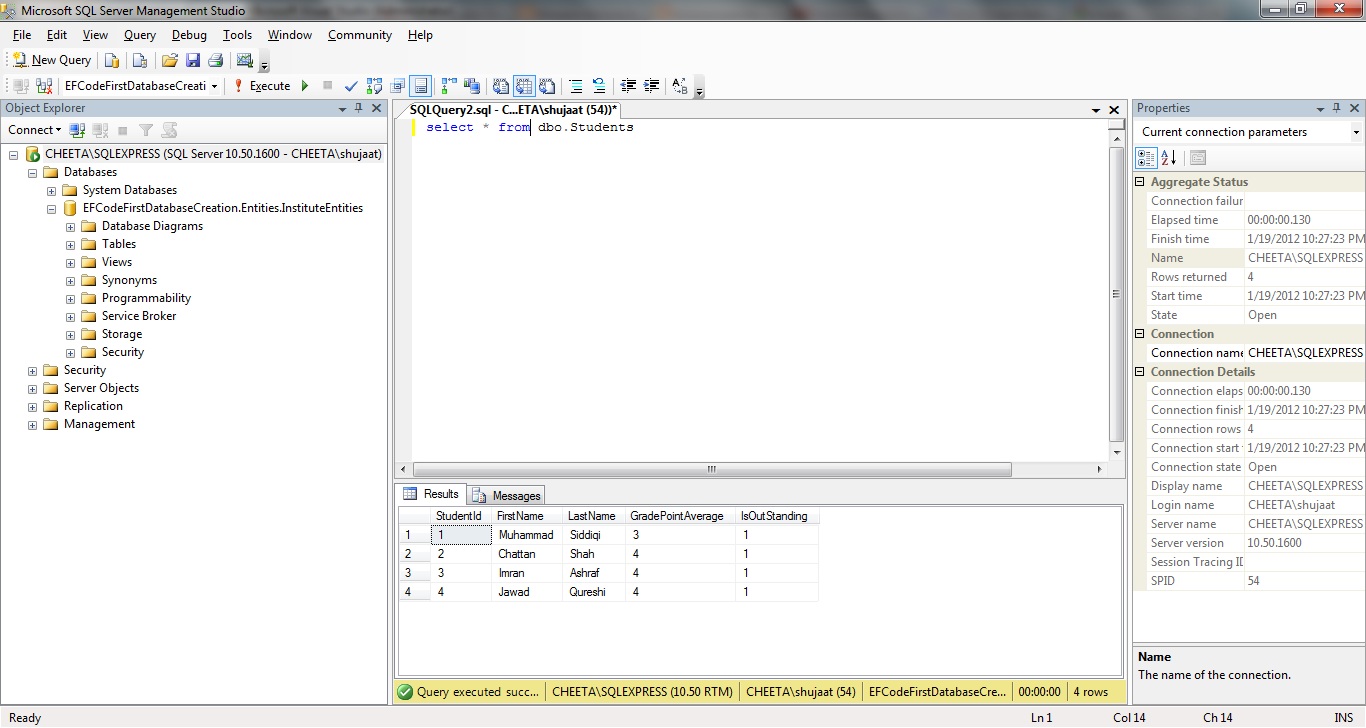Click the horizontal scrollbar of the query editor
This screenshot has width=1366, height=728.
pyautogui.click(x=710, y=468)
